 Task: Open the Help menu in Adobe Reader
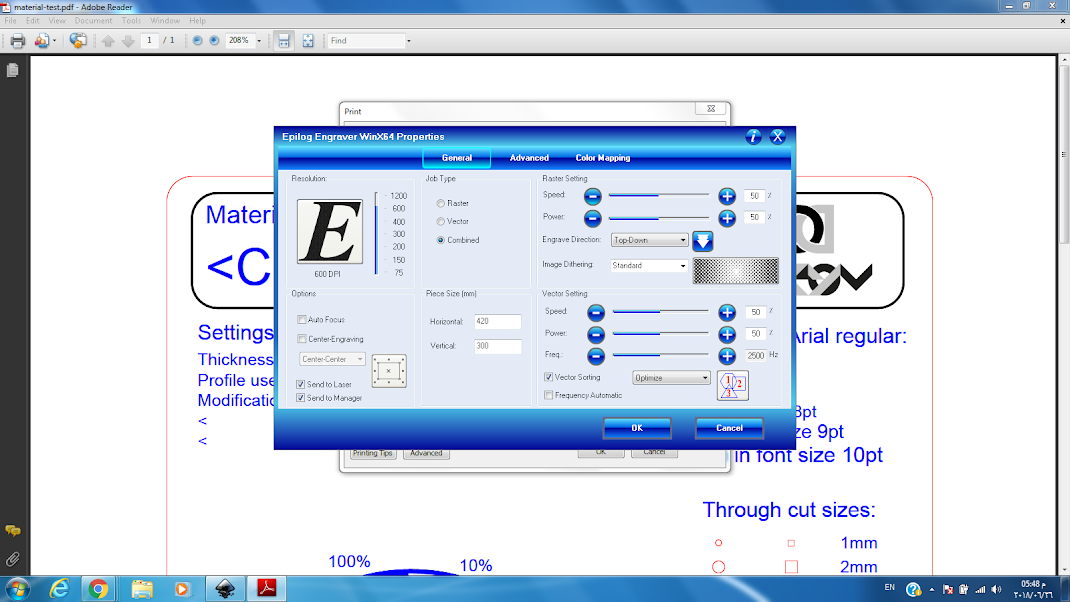197,21
